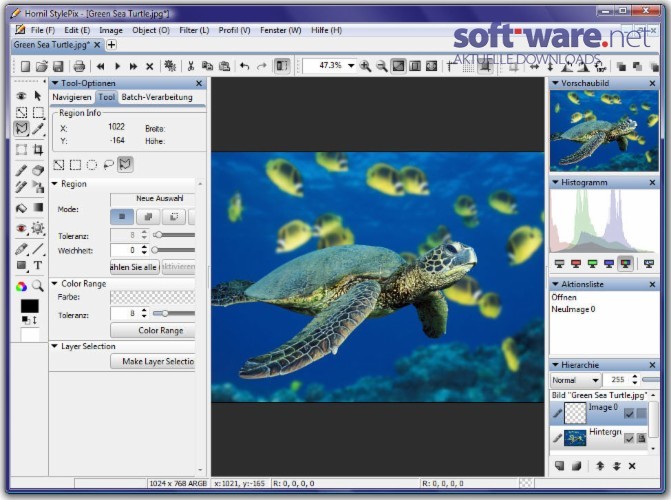Click the Redo arrow icon
This screenshot has width=671, height=500.
point(261,66)
